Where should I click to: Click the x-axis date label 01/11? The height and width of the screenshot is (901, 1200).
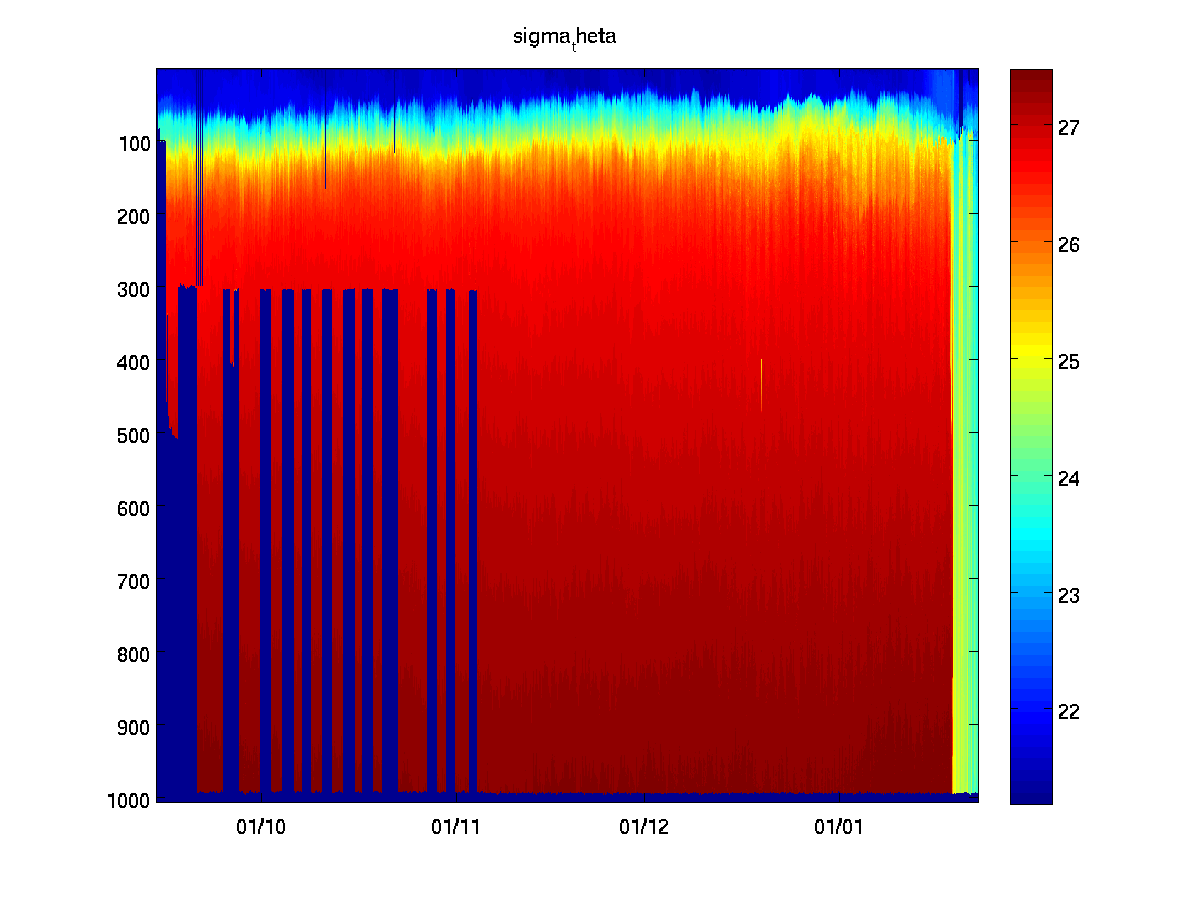click(457, 827)
